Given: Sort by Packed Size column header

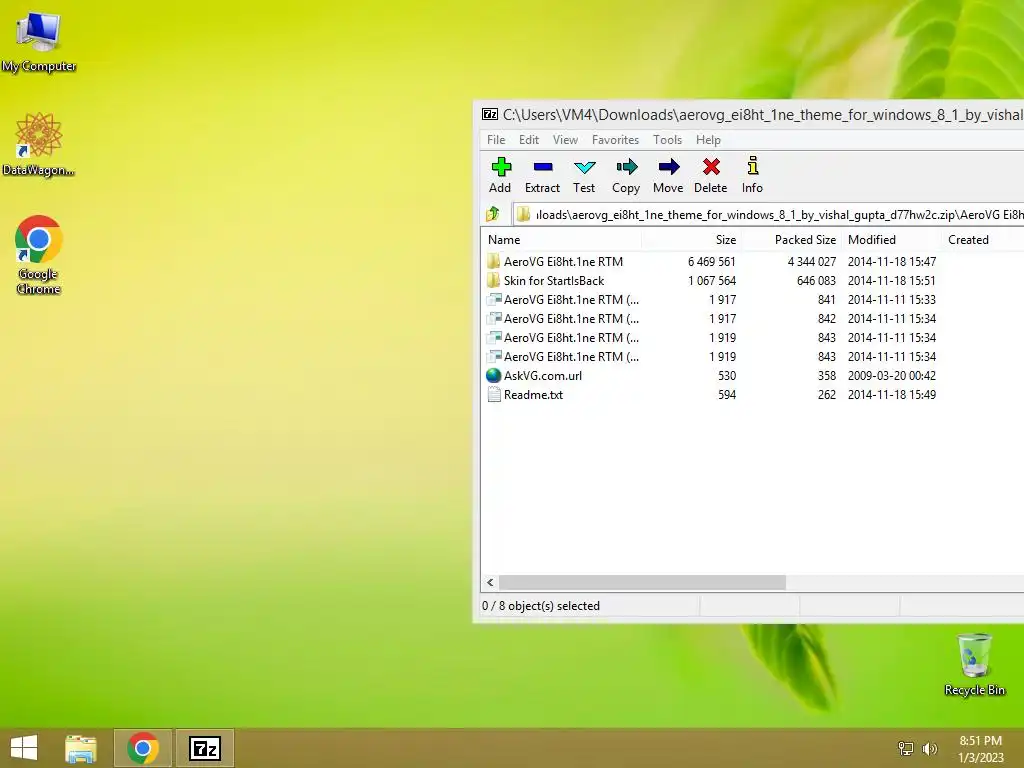Looking at the screenshot, I should 792,240.
